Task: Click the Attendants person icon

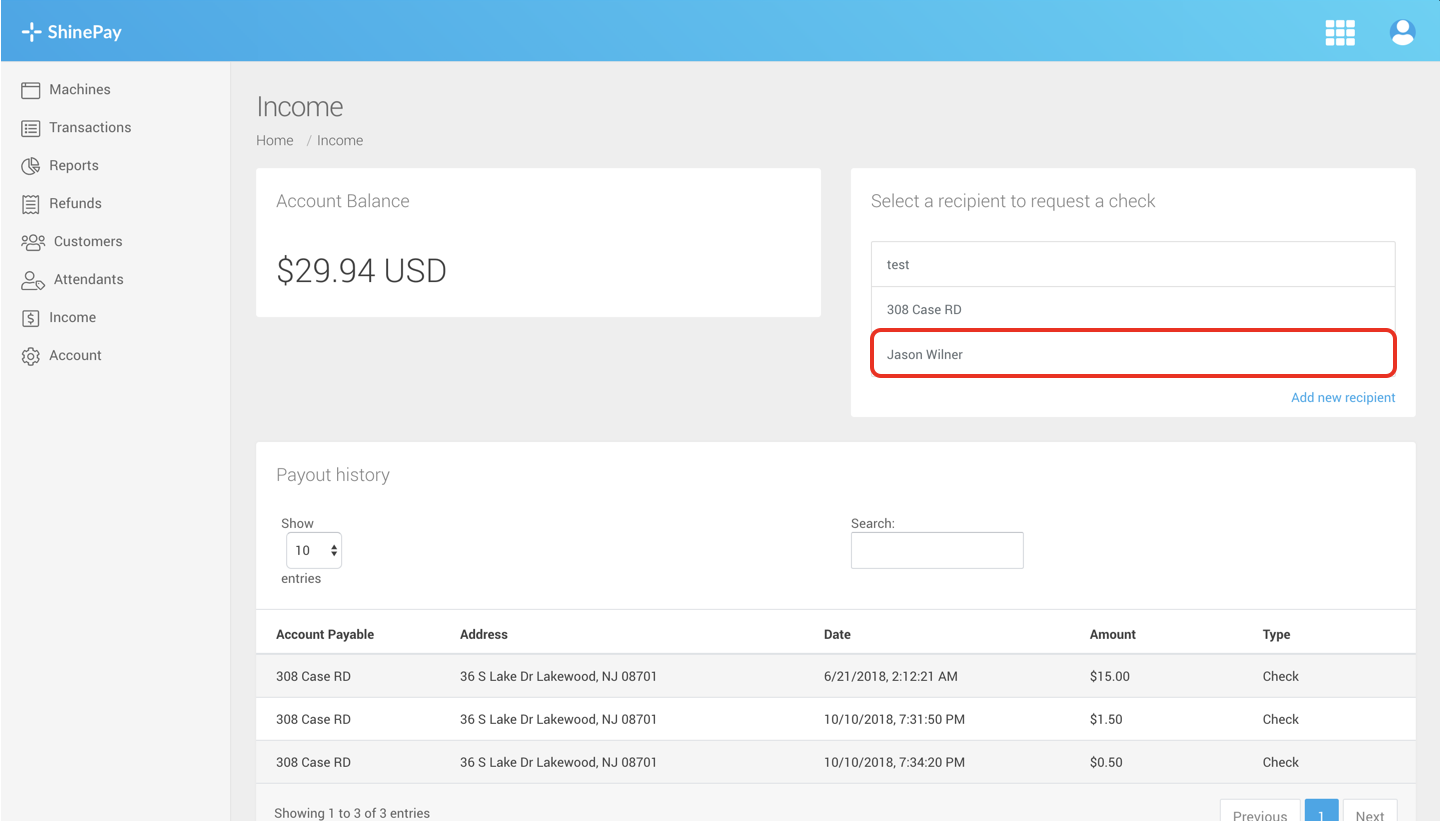Action: point(33,280)
